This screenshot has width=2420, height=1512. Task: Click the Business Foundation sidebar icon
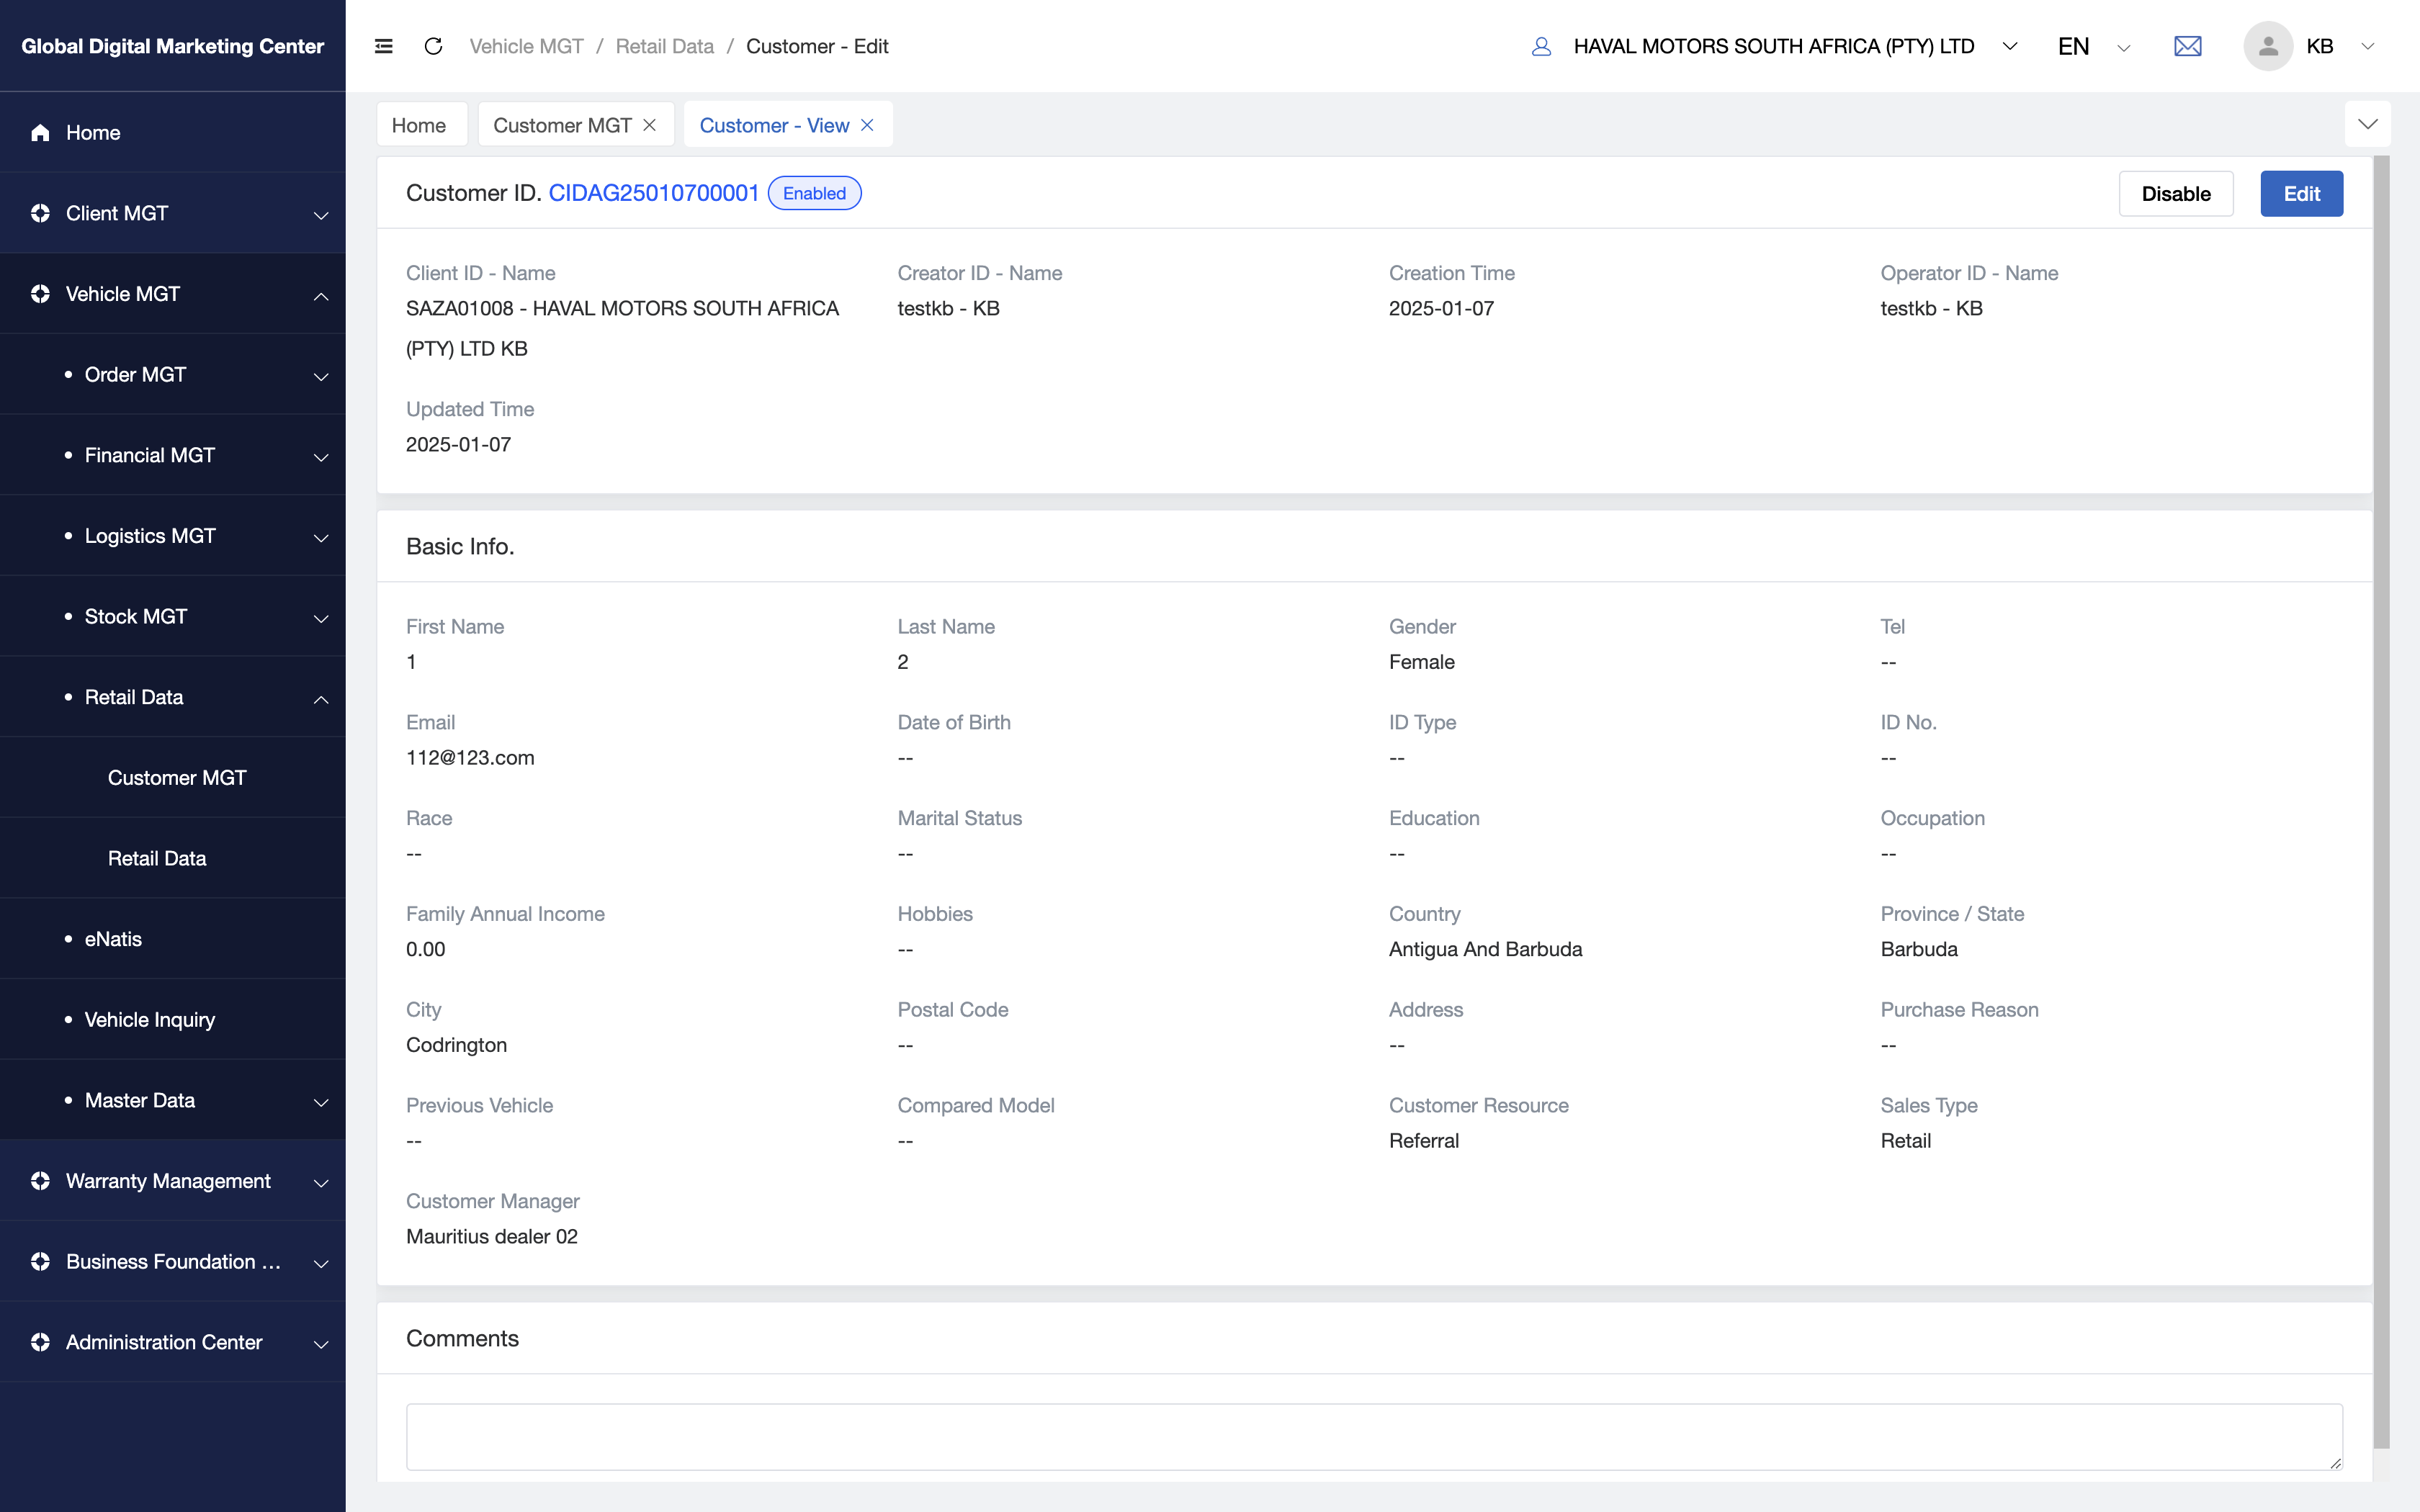point(40,1262)
